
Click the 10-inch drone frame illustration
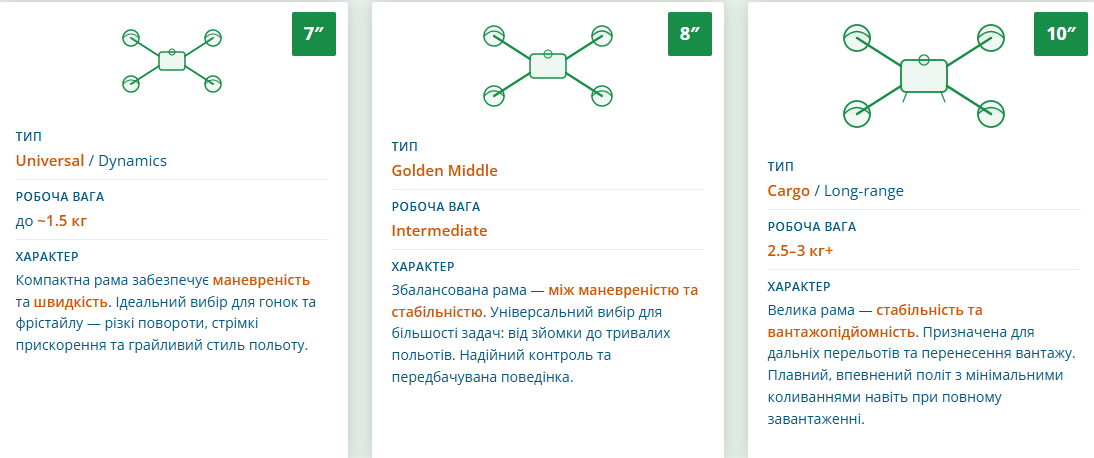923,76
